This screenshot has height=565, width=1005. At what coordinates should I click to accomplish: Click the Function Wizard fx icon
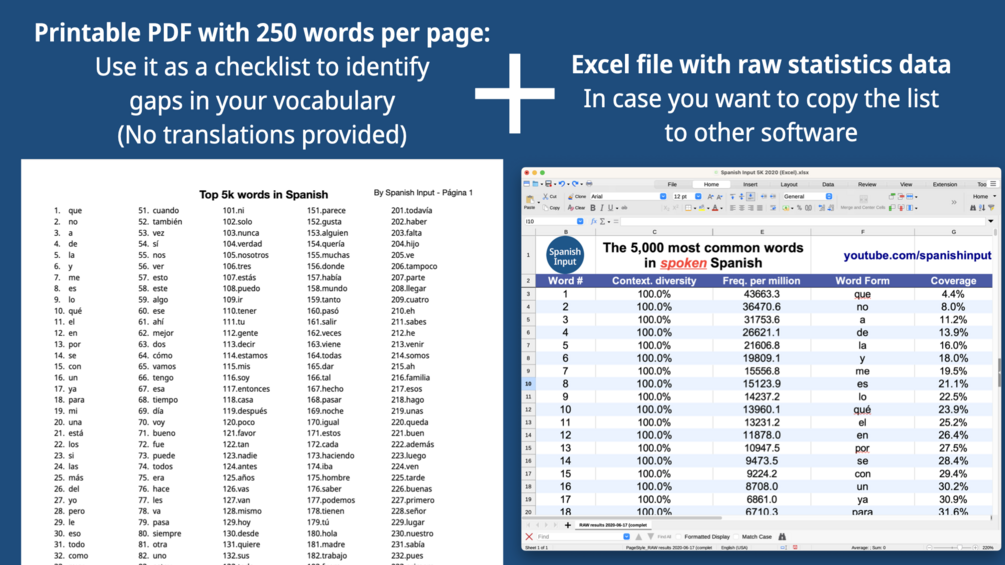(594, 221)
